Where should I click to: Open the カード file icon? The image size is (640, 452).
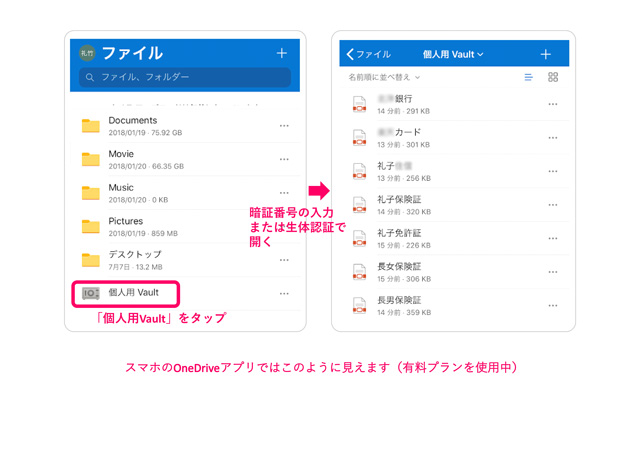(x=359, y=138)
